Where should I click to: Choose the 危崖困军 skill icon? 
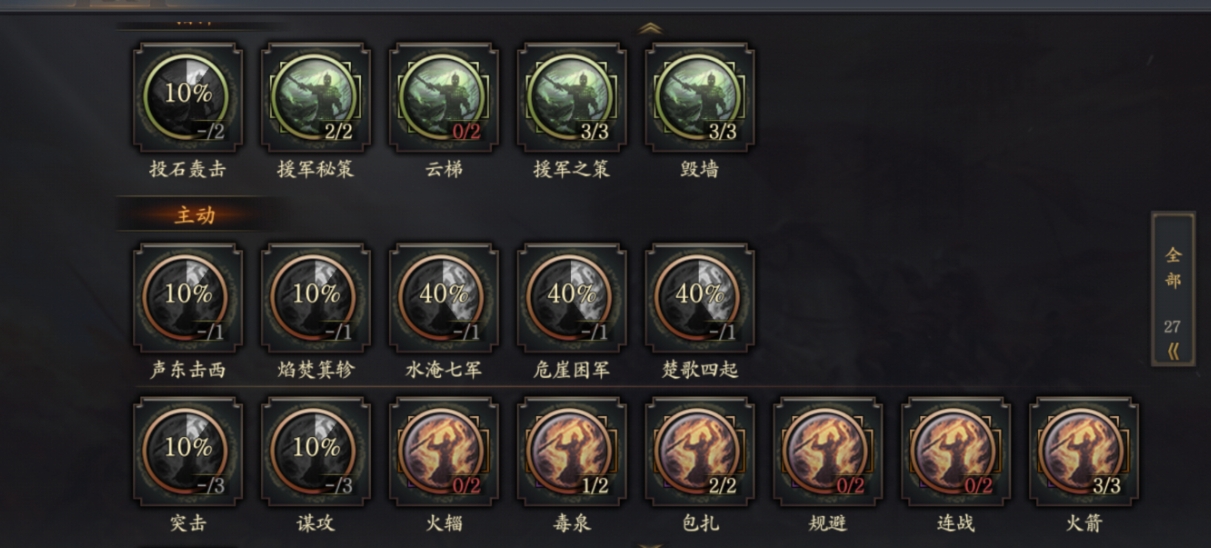pos(572,298)
